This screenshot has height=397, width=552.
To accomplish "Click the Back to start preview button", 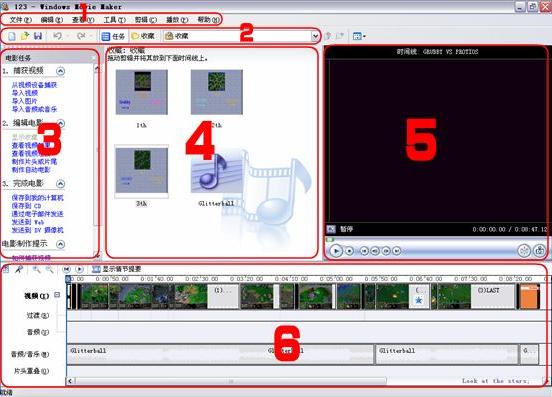I will click(x=364, y=251).
